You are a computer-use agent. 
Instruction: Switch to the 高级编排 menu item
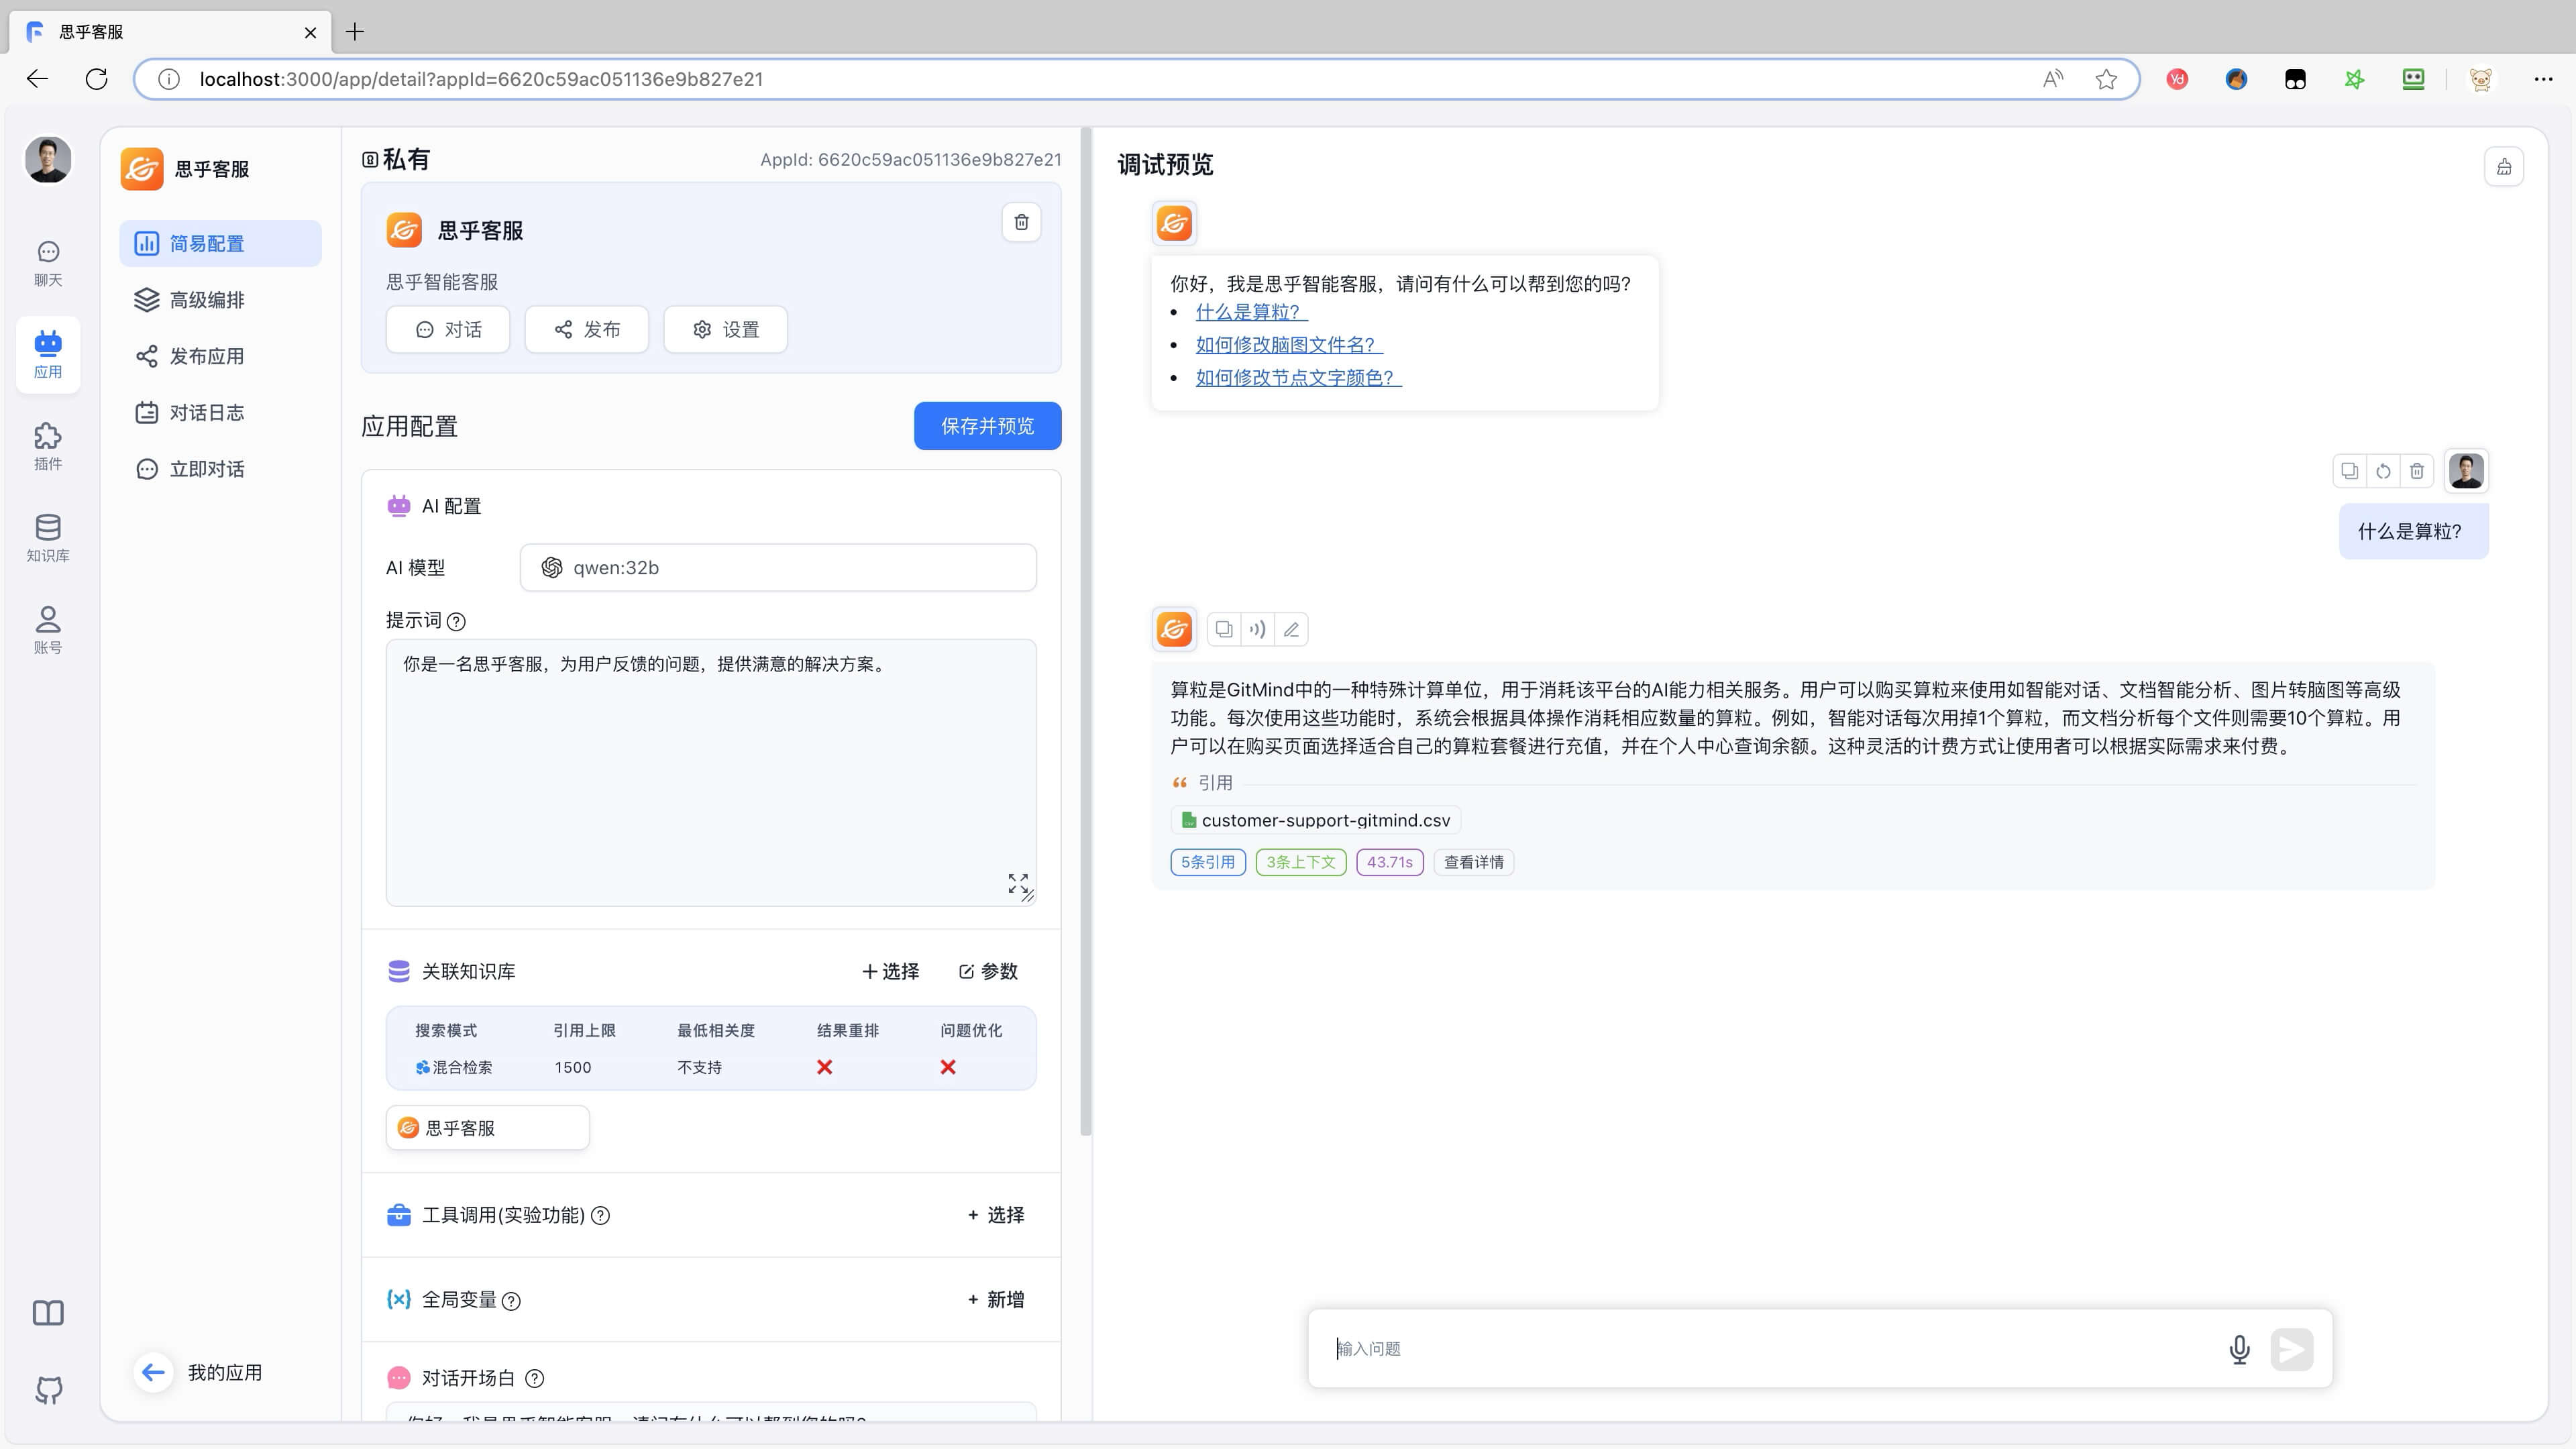pyautogui.click(x=206, y=300)
